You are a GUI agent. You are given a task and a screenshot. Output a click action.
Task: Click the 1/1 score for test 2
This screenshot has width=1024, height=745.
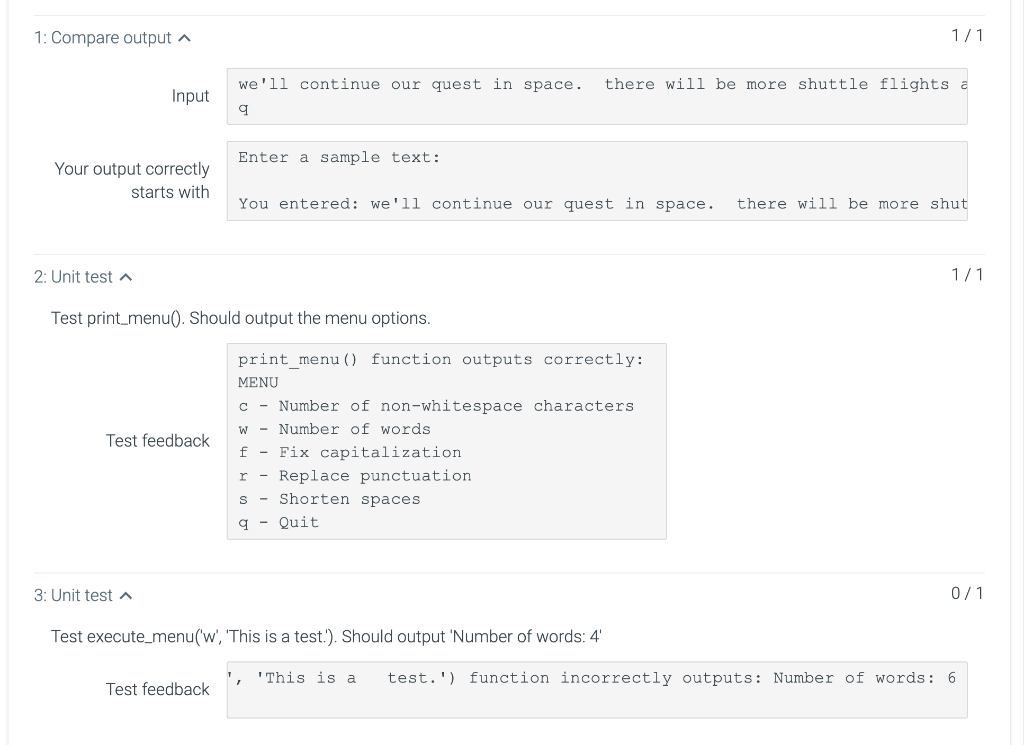pyautogui.click(x=967, y=275)
